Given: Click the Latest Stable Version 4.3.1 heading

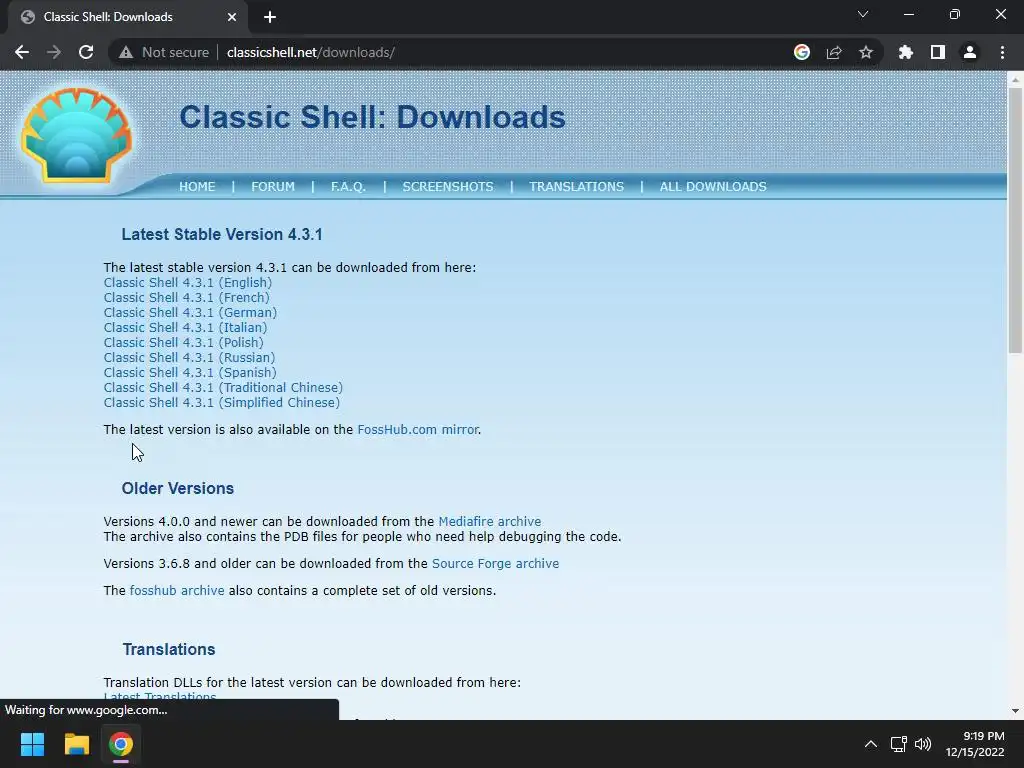Looking at the screenshot, I should coord(222,234).
